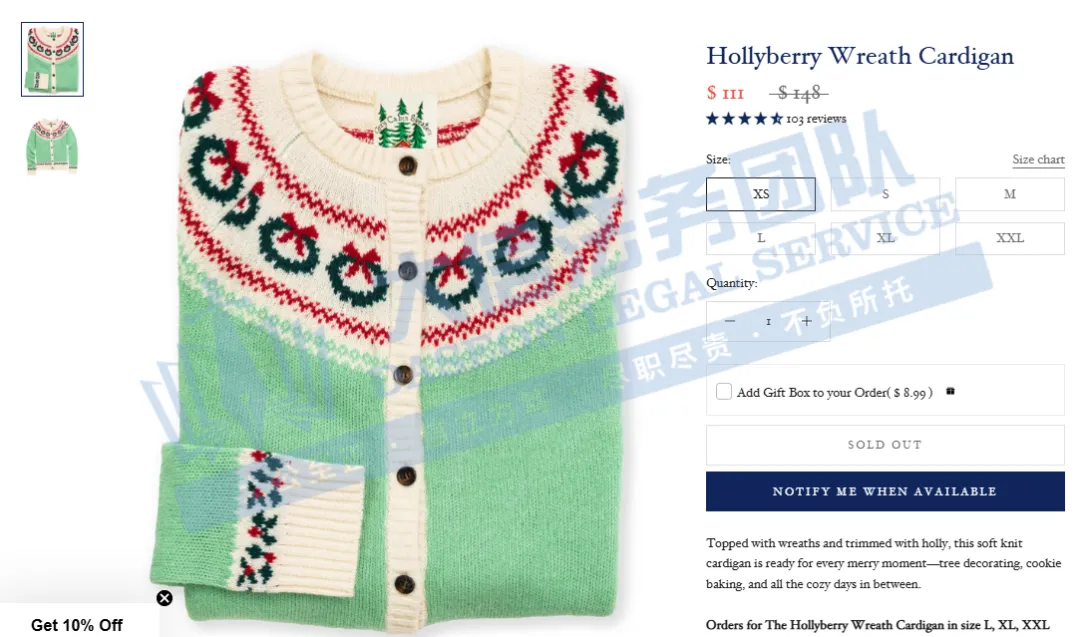The height and width of the screenshot is (637, 1080).
Task: Select size XL
Action: 885,238
